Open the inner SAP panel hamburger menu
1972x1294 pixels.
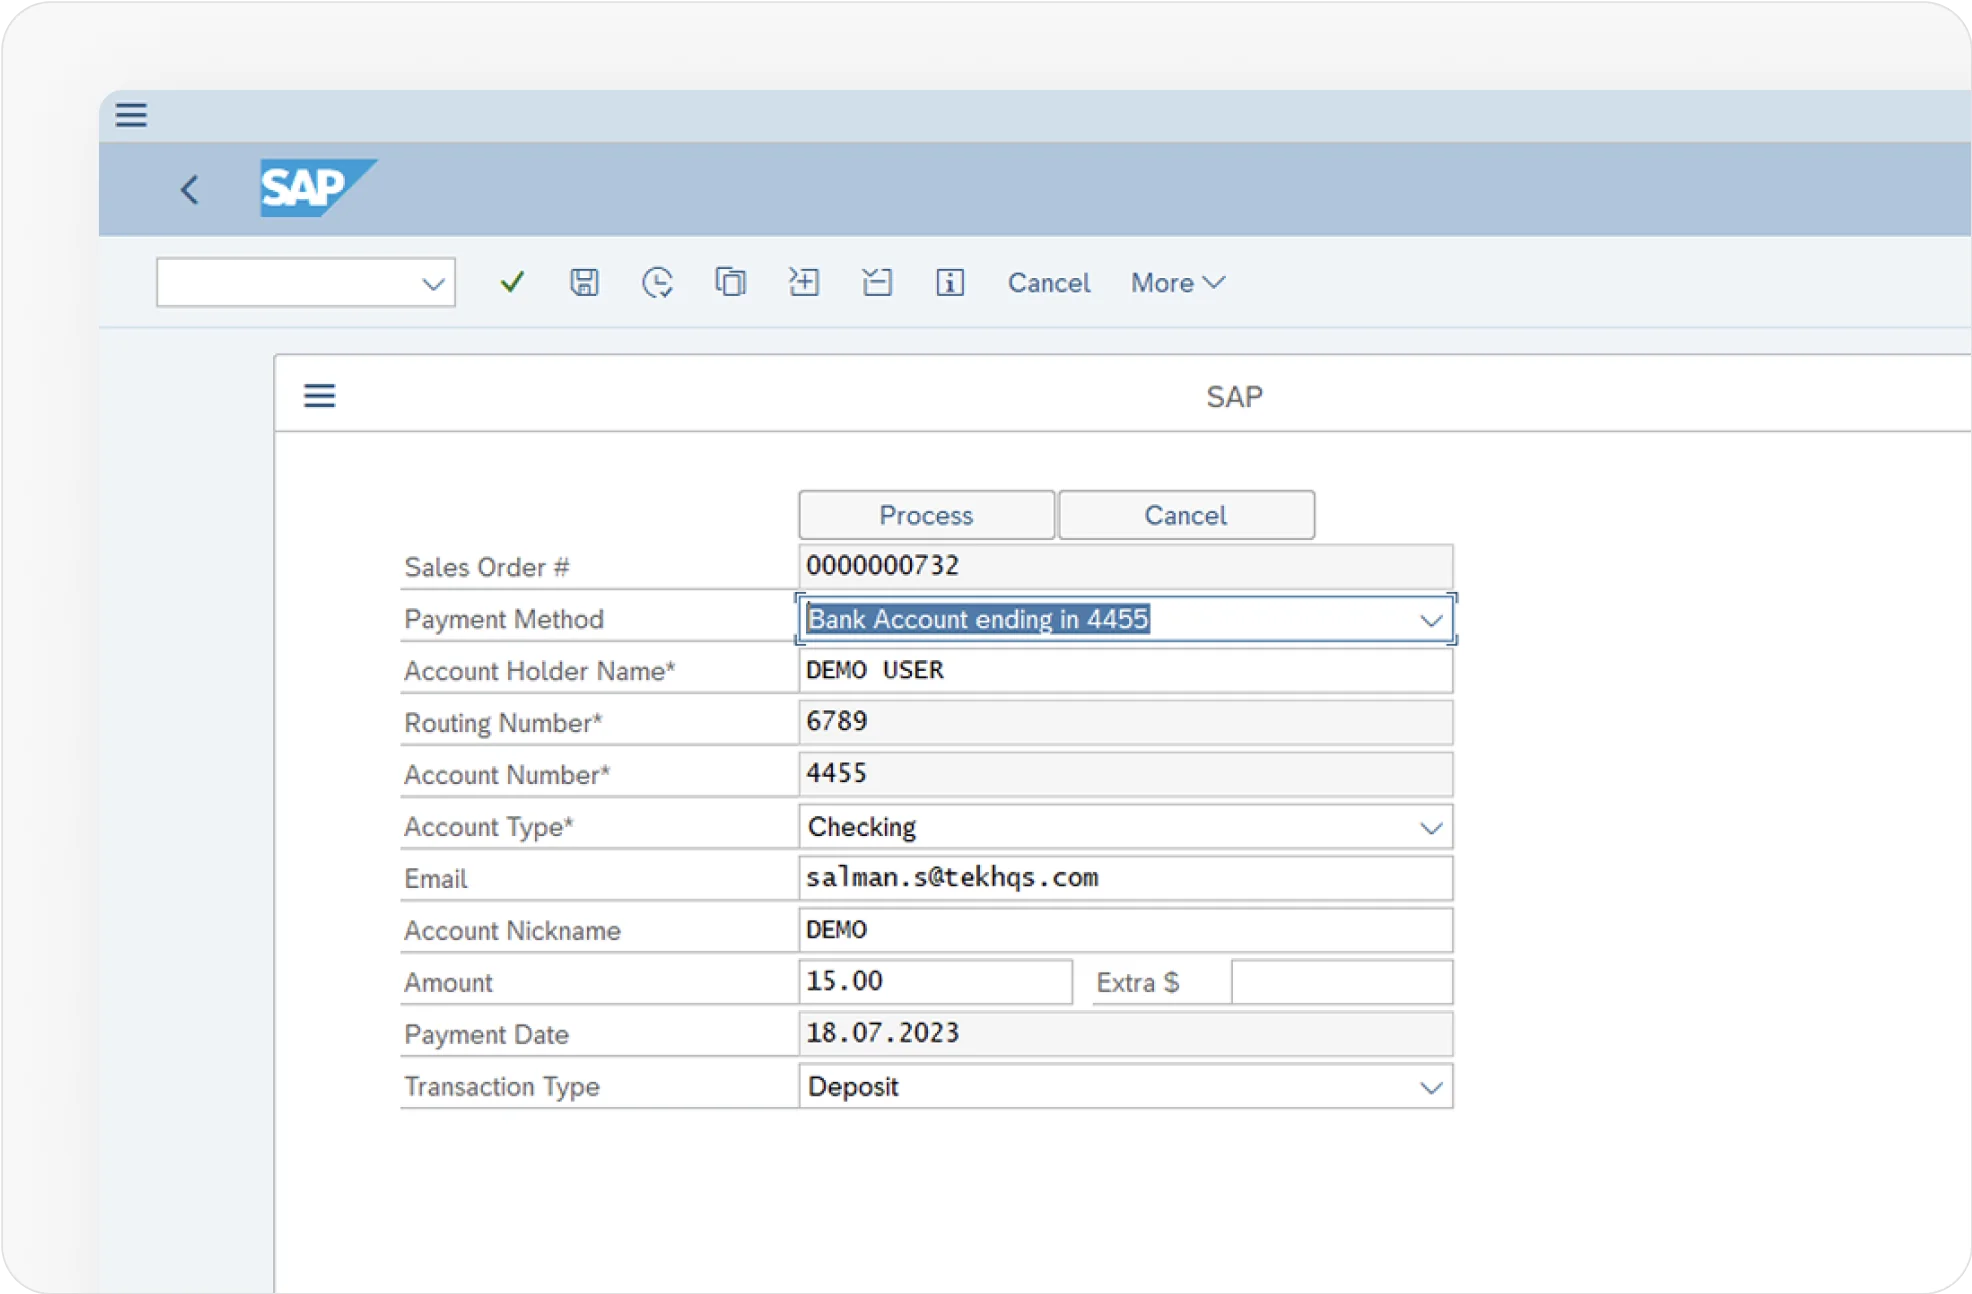click(320, 396)
